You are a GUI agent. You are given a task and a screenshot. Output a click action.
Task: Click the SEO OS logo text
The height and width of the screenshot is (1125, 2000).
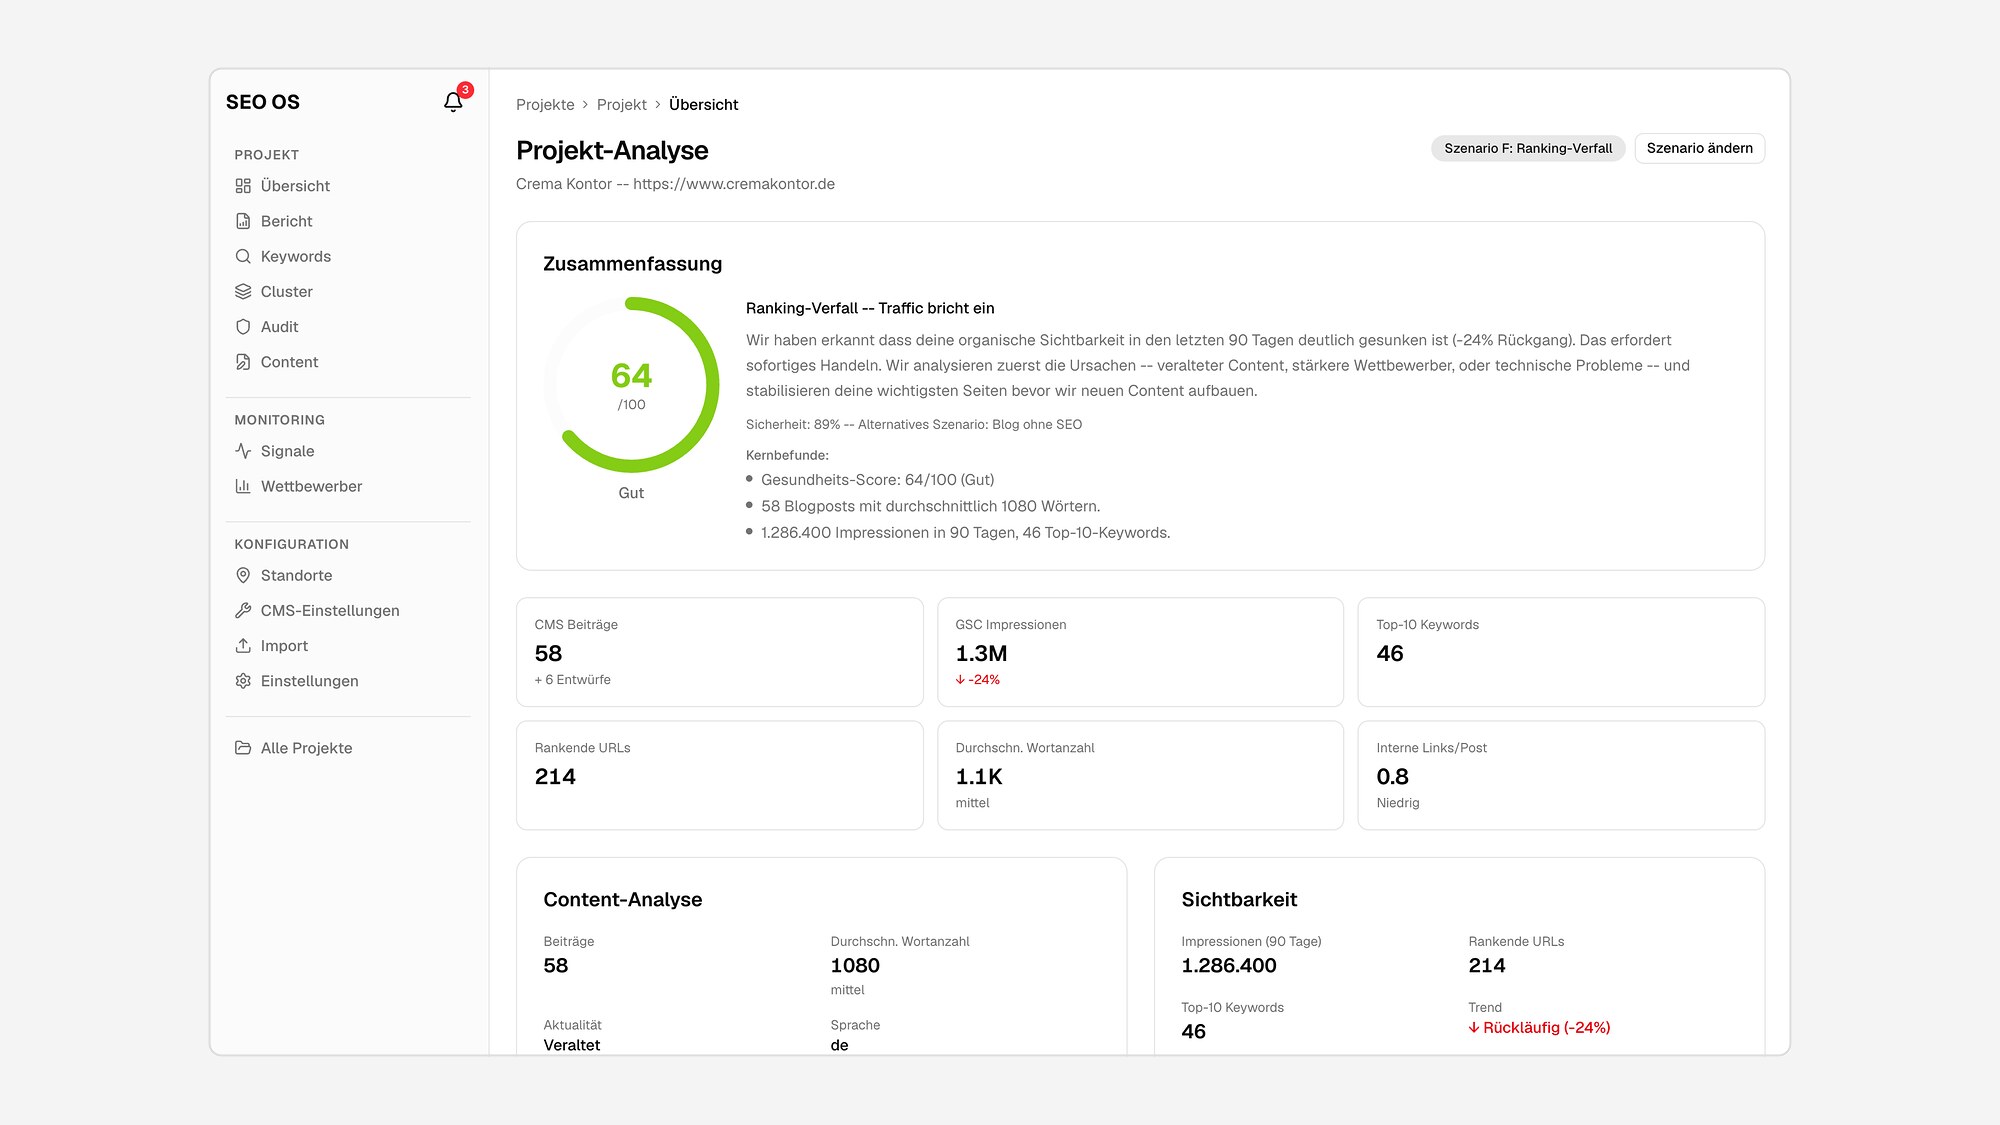click(263, 102)
